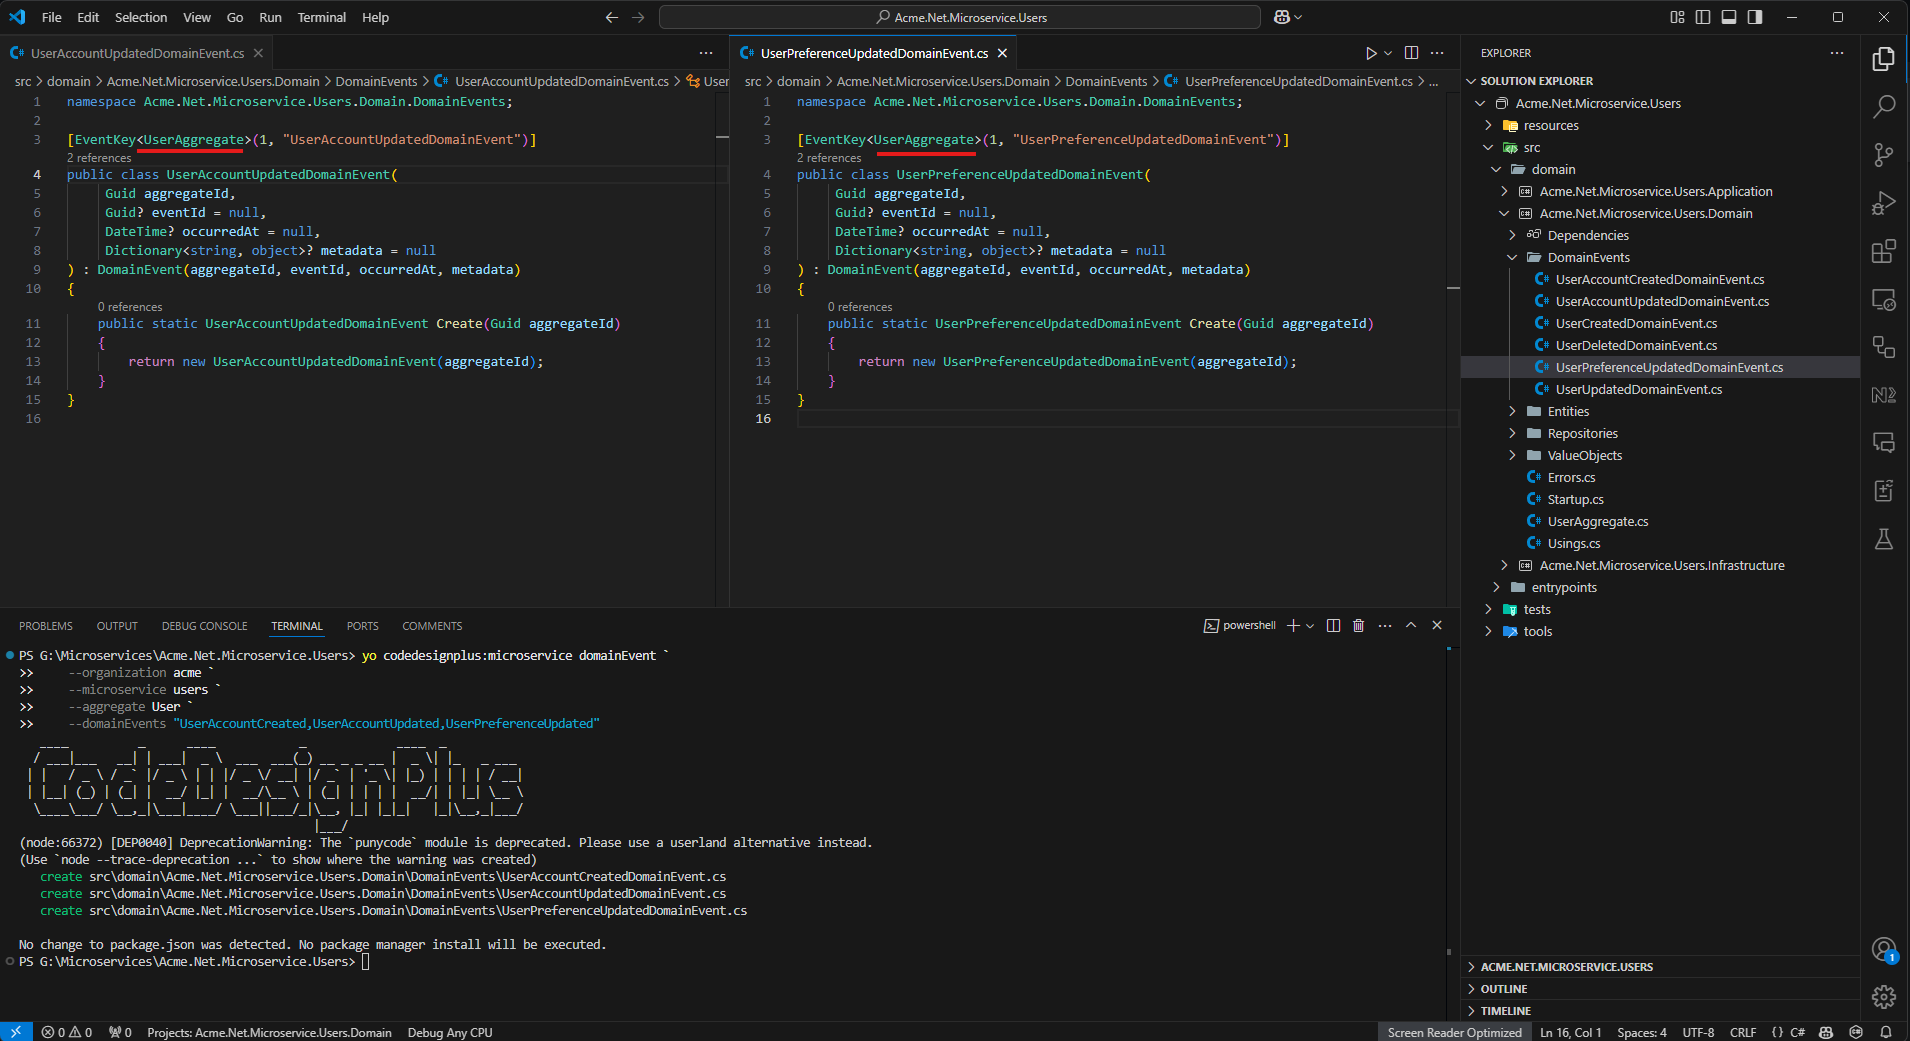Screen dimensions: 1910x1041
Task: Open the Accounts menu icon
Action: (1884, 949)
